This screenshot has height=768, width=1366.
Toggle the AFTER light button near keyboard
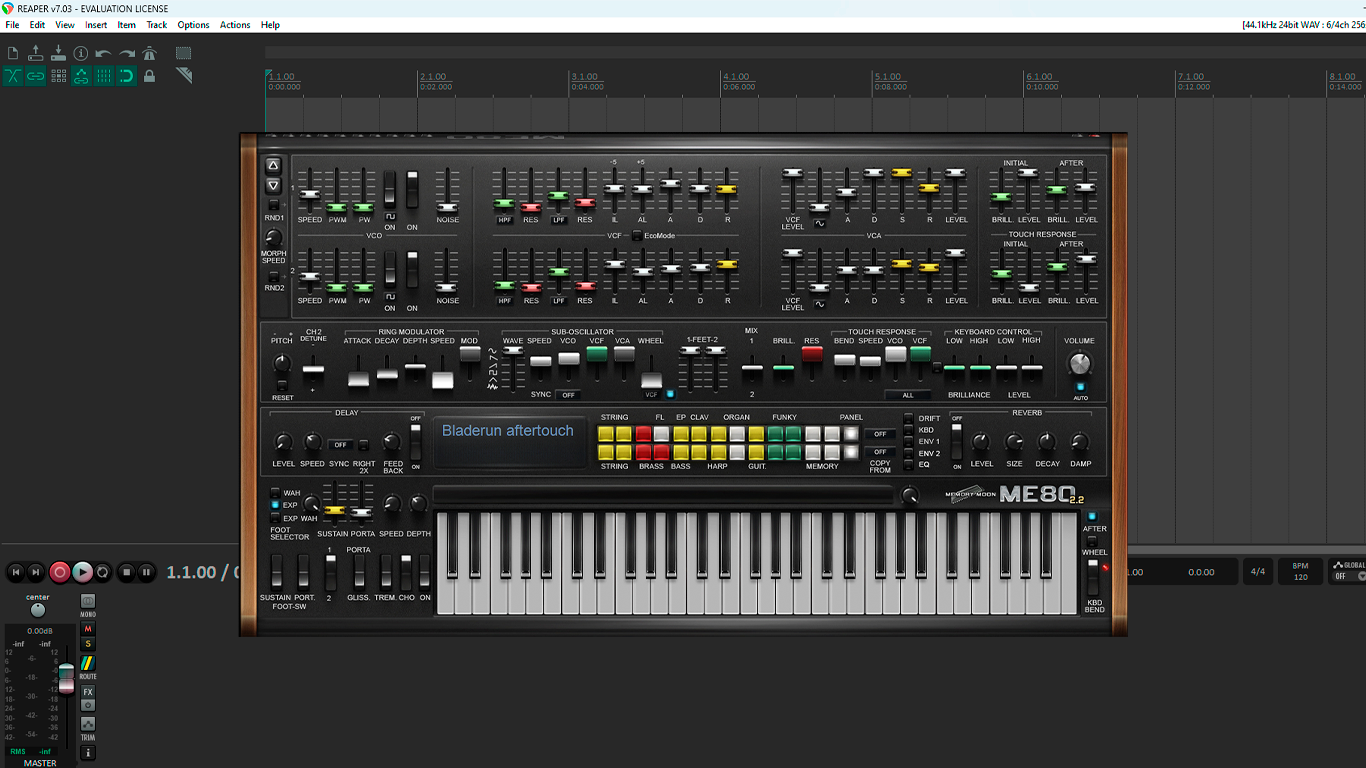[1091, 516]
